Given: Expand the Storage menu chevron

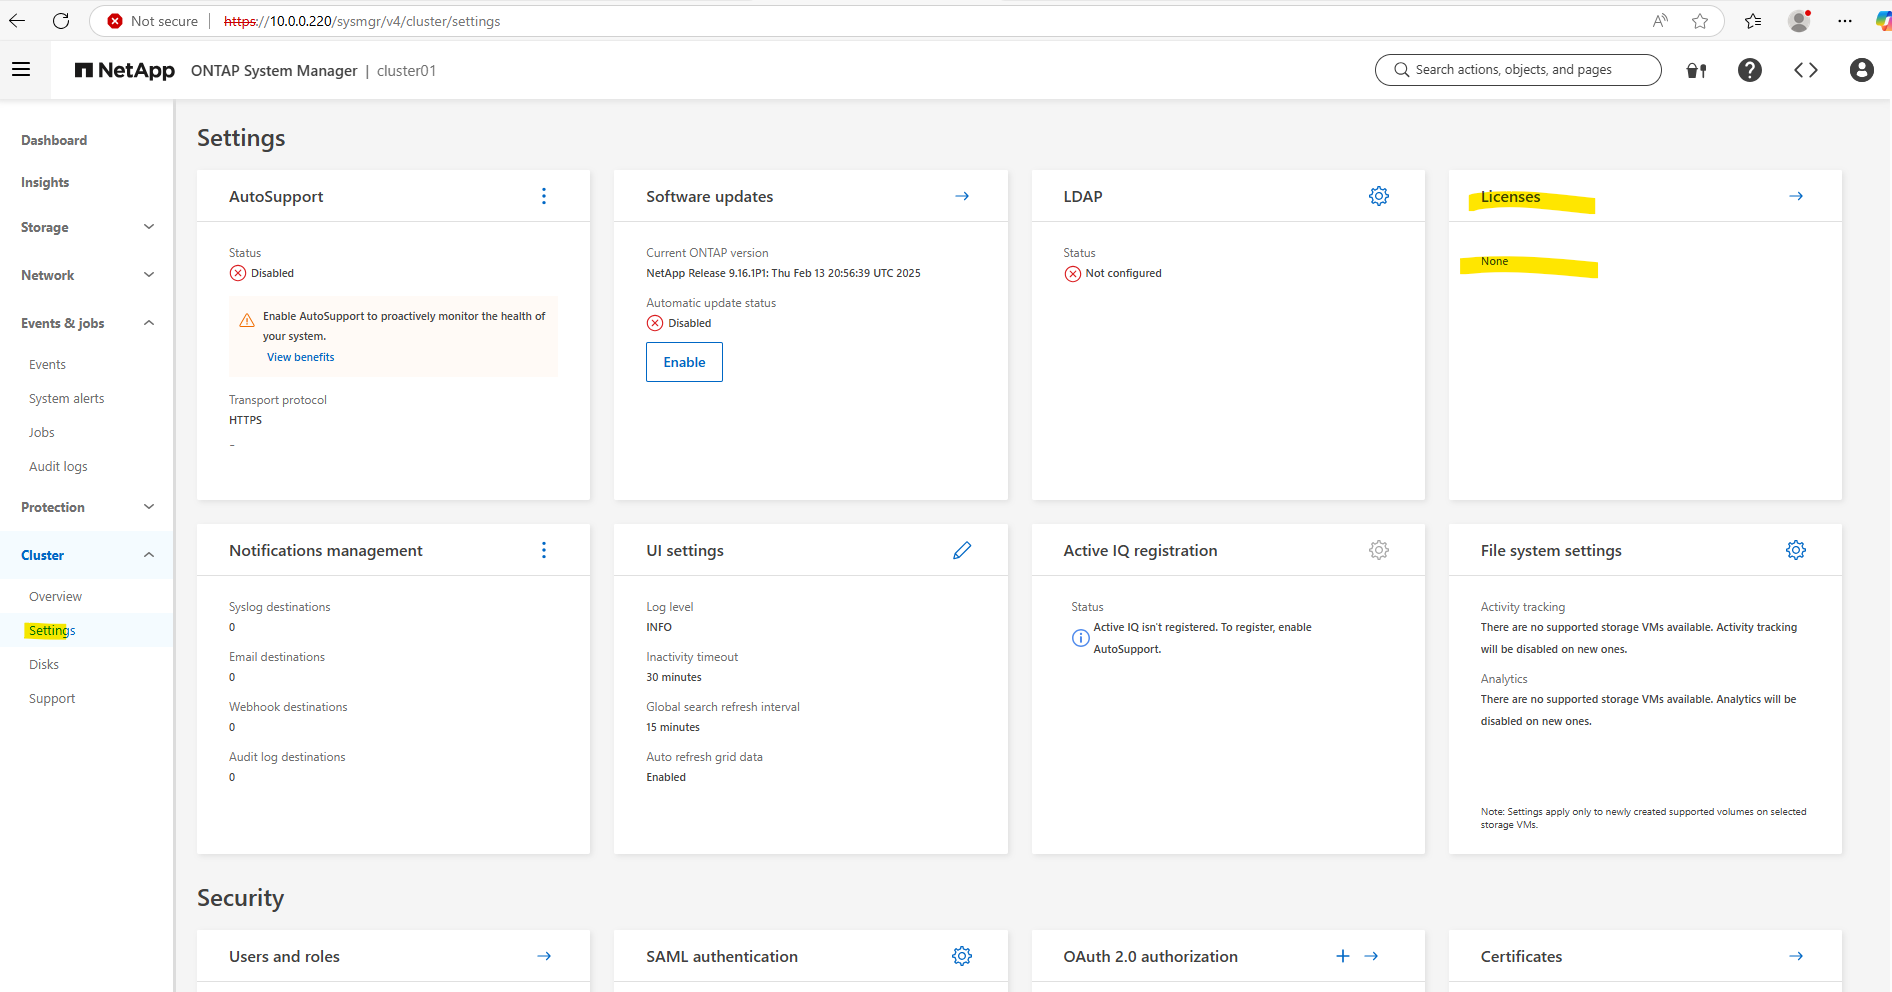Looking at the screenshot, I should coord(149,227).
